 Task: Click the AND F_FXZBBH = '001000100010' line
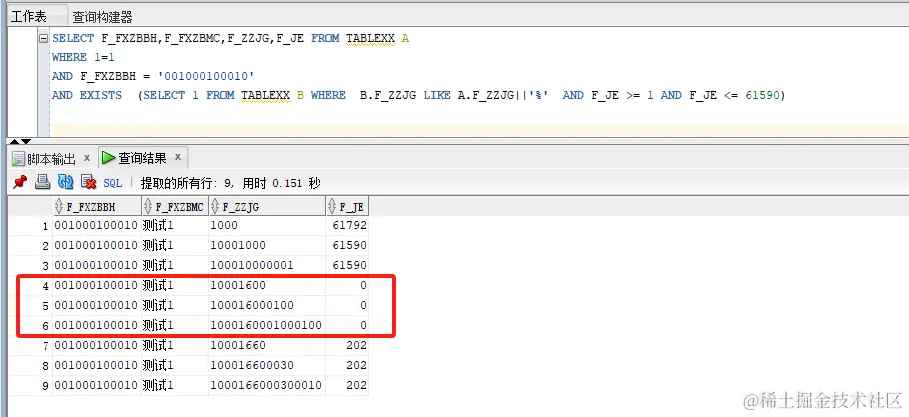tap(153, 76)
